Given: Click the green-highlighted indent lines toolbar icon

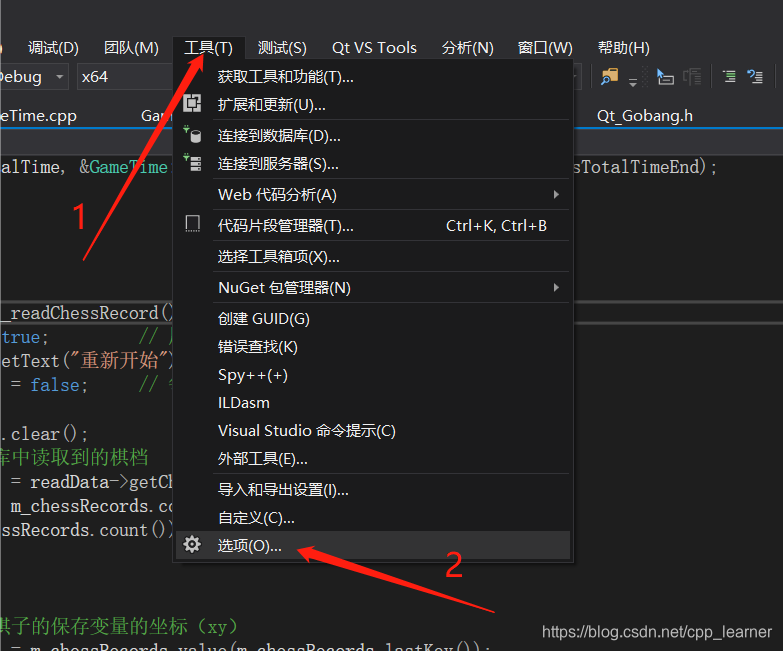Looking at the screenshot, I should click(x=729, y=77).
